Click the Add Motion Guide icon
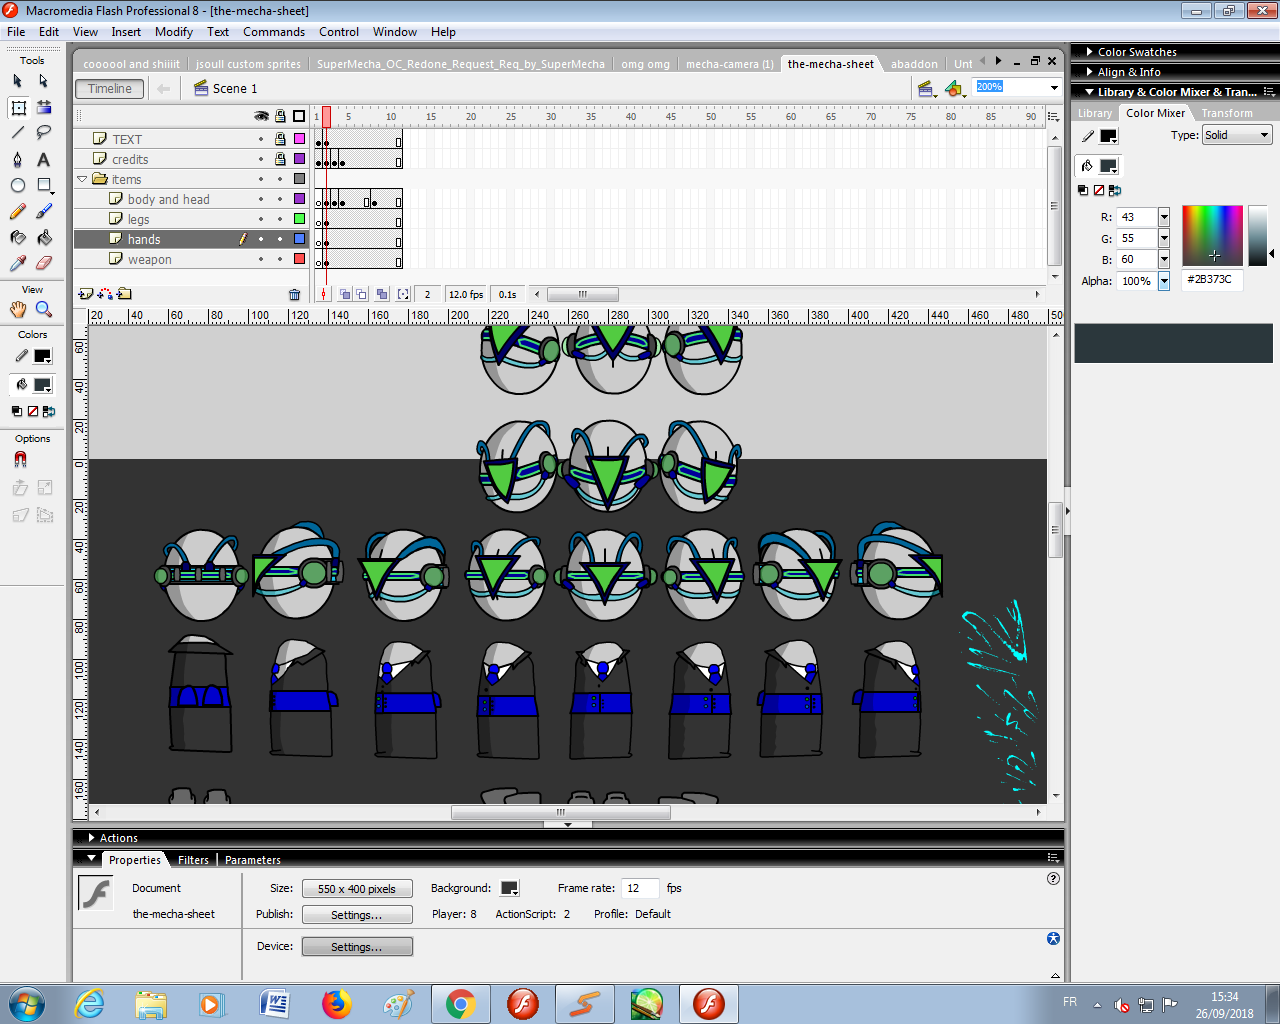 tap(105, 294)
